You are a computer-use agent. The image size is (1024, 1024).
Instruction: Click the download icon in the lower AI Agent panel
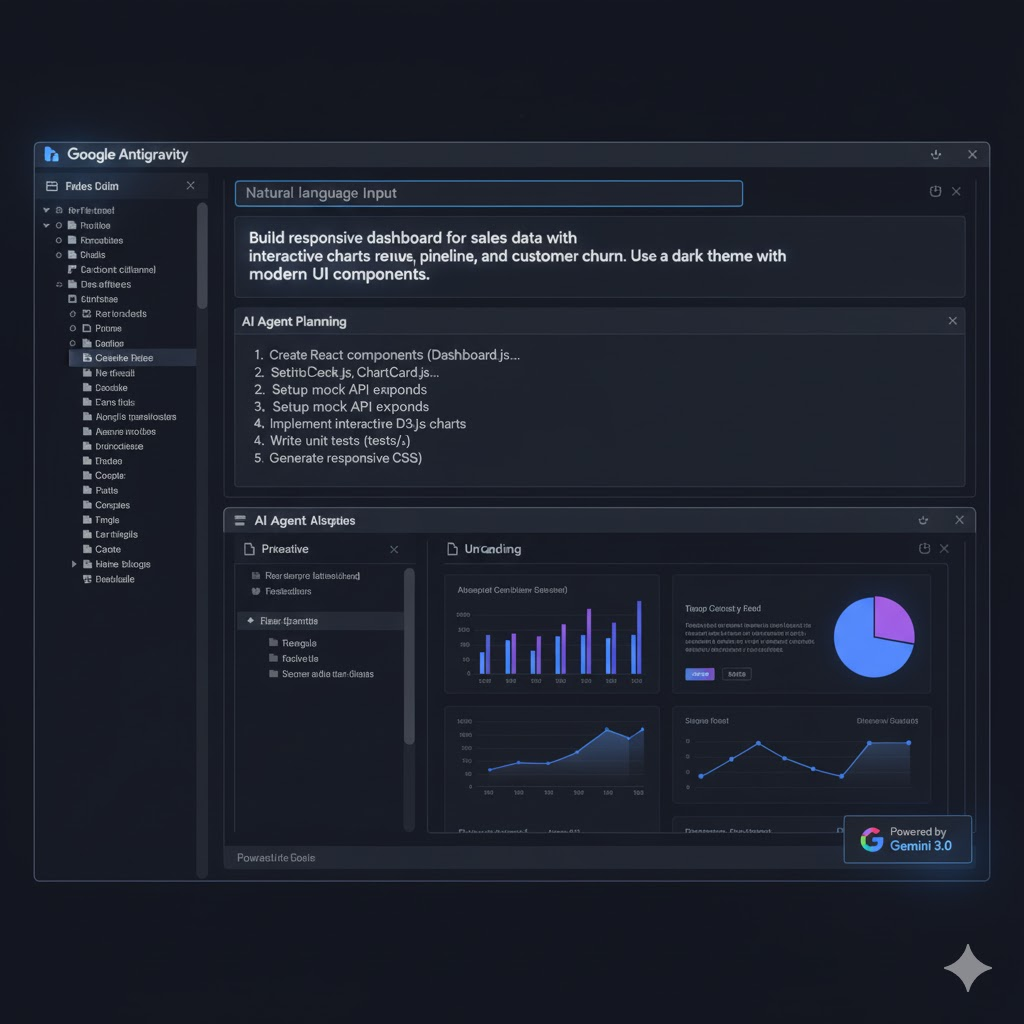click(x=923, y=521)
